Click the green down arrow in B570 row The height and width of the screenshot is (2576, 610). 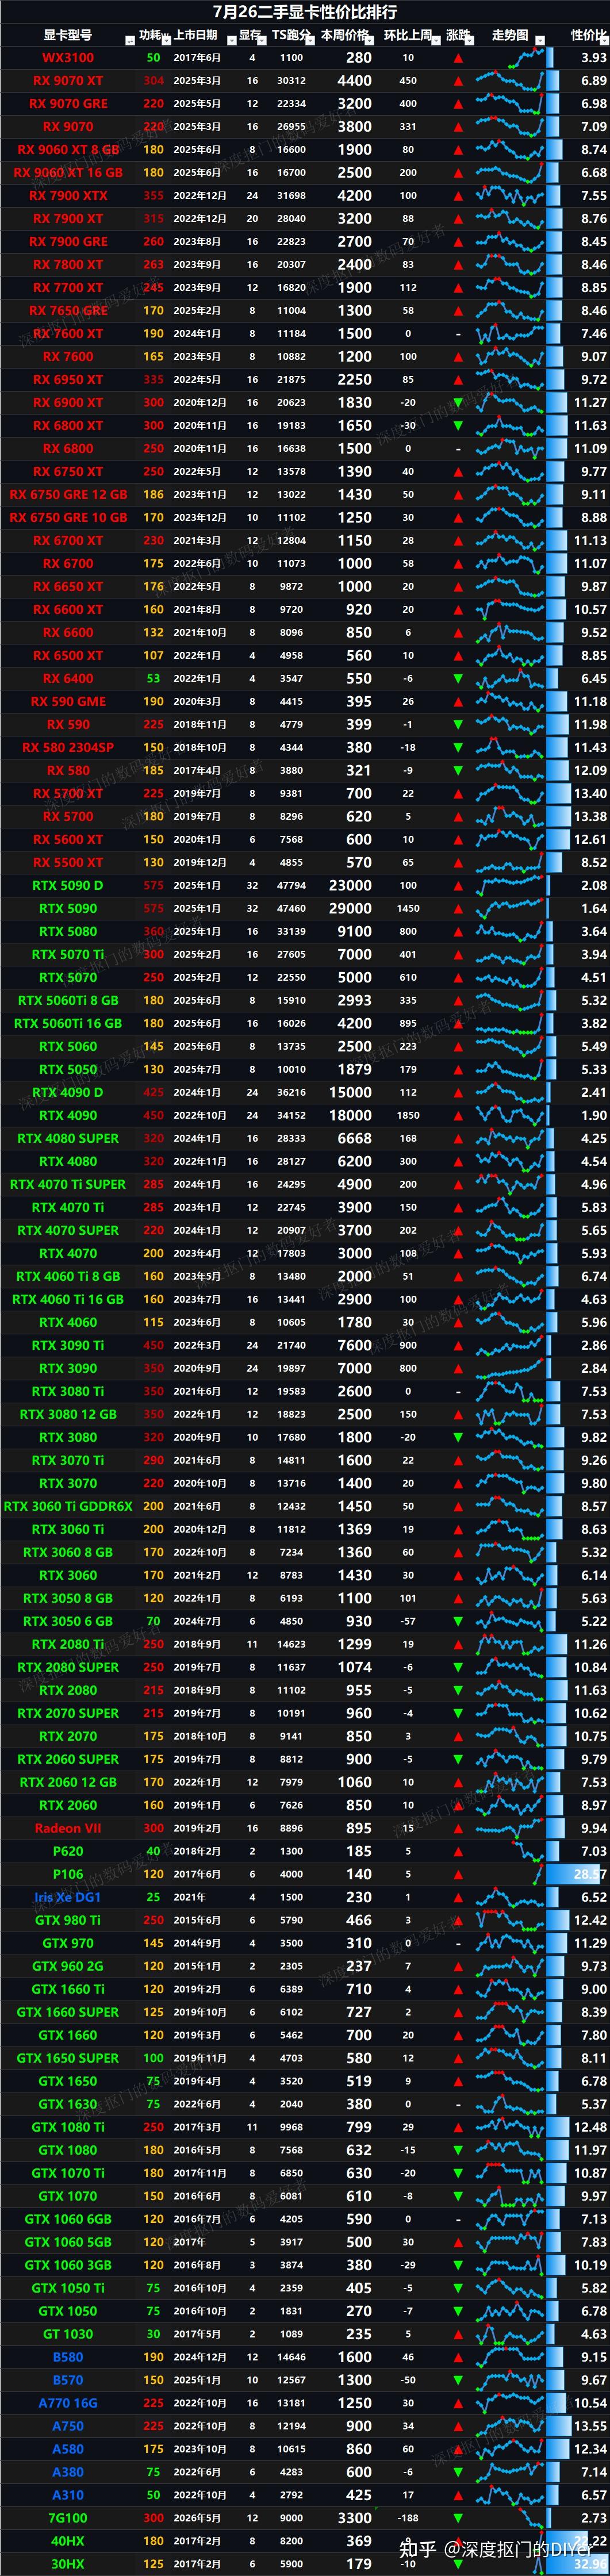[x=458, y=2381]
